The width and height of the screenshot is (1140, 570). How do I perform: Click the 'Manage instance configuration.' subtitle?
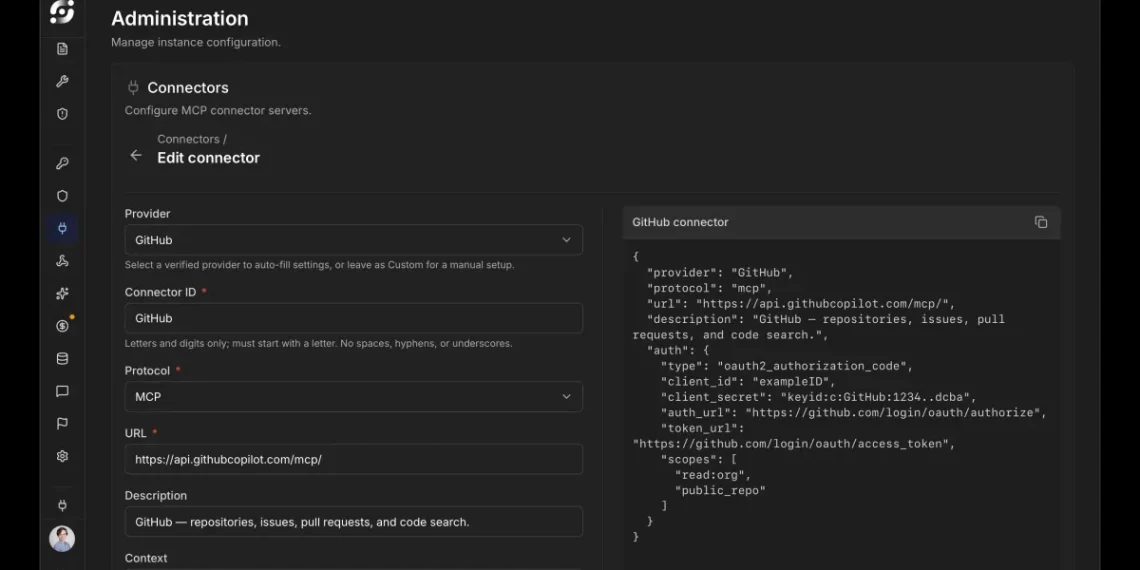196,43
